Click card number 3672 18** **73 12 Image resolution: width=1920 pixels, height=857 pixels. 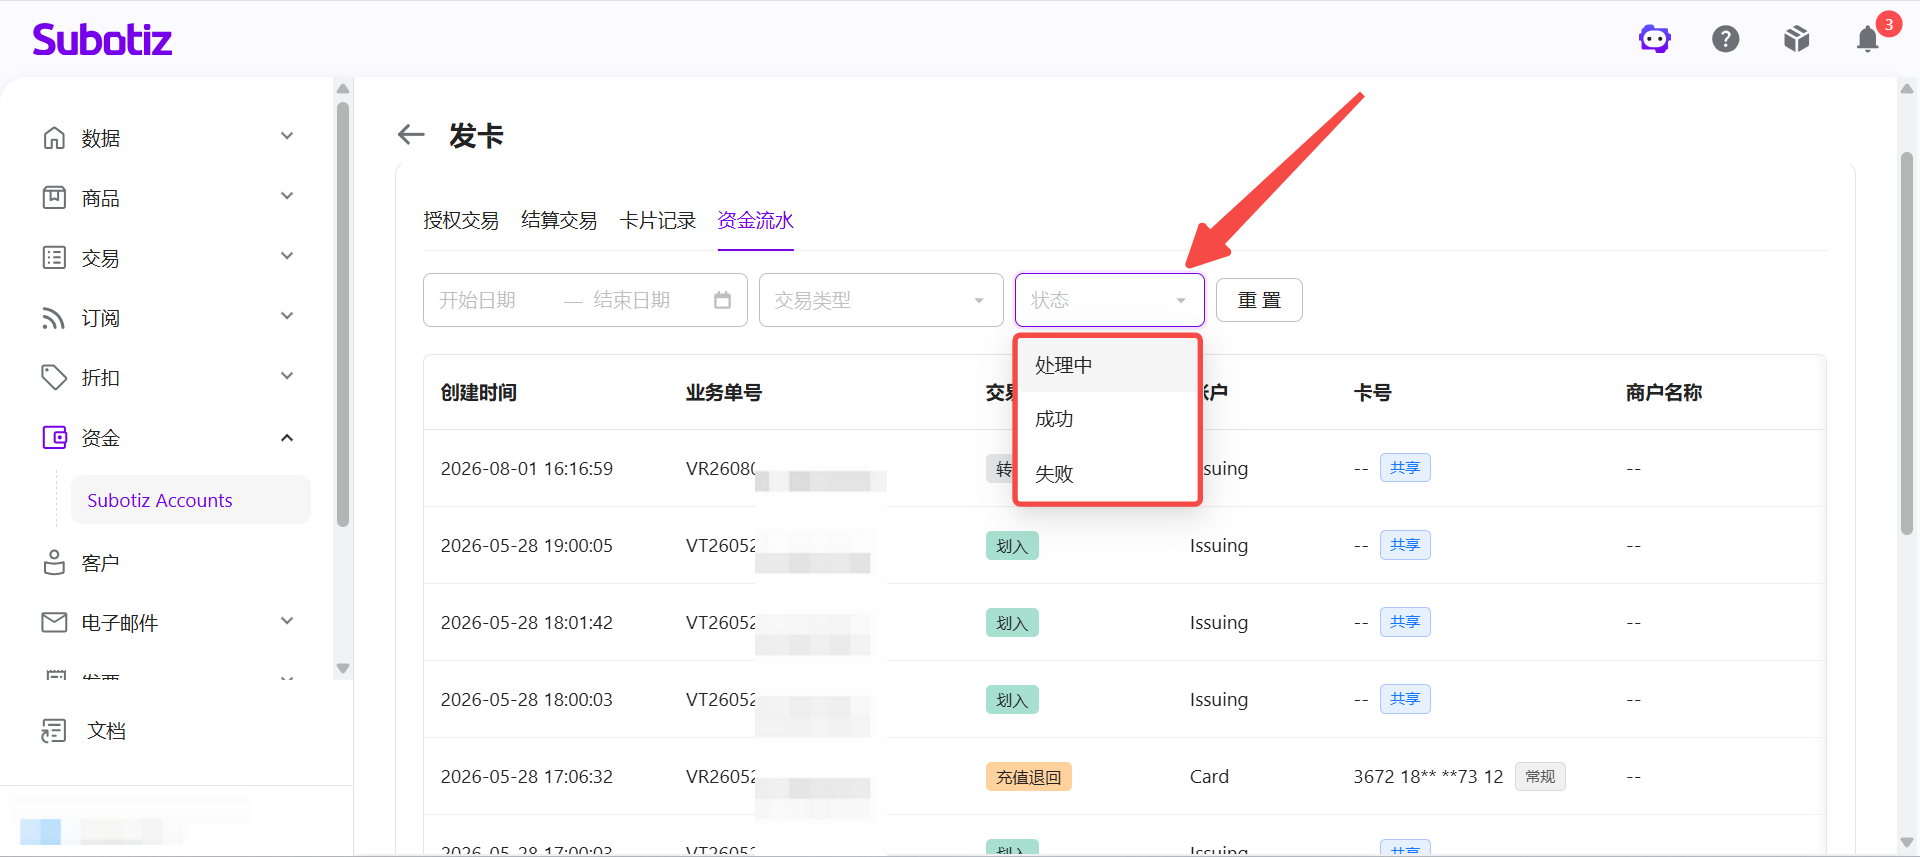pos(1428,777)
